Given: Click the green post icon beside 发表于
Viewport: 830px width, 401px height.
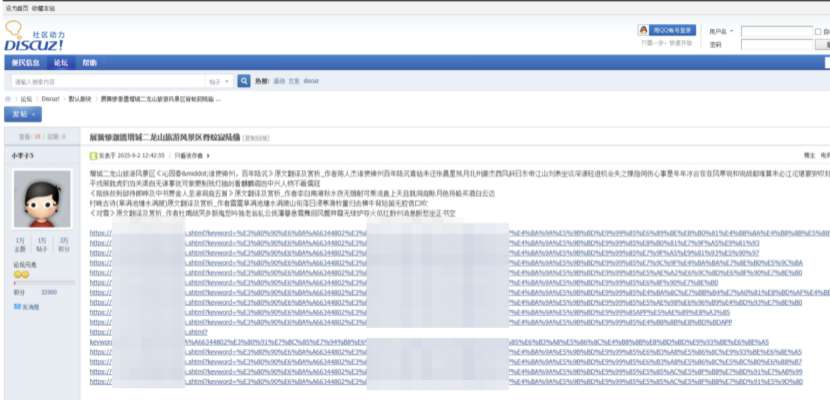Looking at the screenshot, I should 94,156.
